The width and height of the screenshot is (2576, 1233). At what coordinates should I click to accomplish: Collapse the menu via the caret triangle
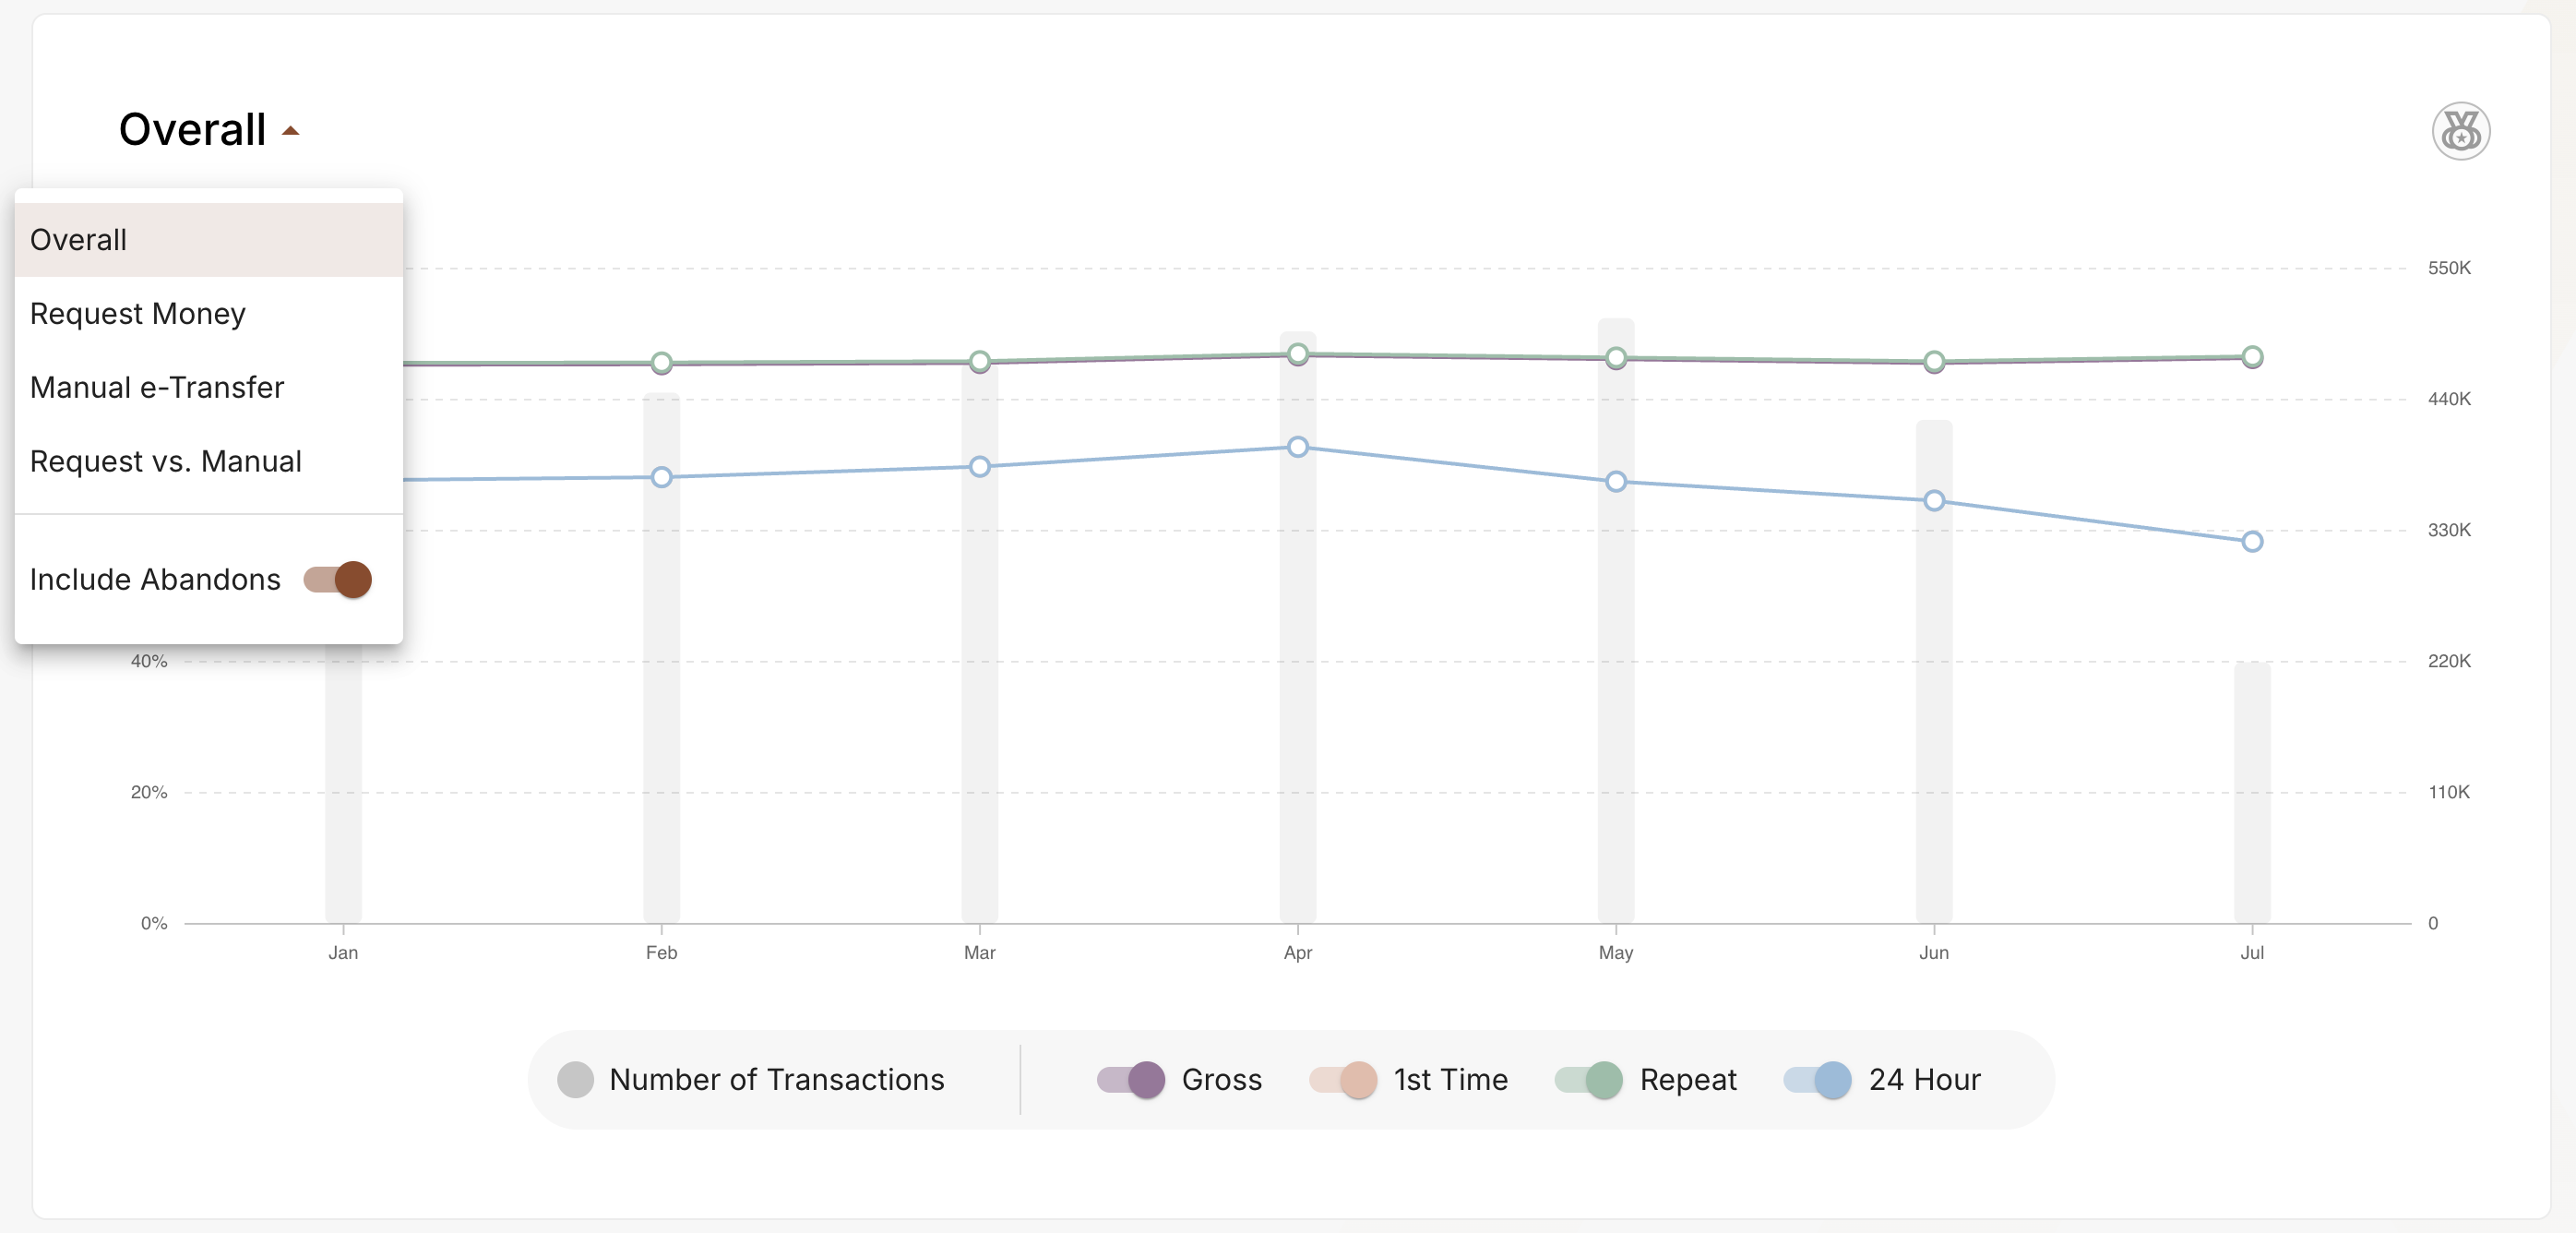tap(290, 130)
